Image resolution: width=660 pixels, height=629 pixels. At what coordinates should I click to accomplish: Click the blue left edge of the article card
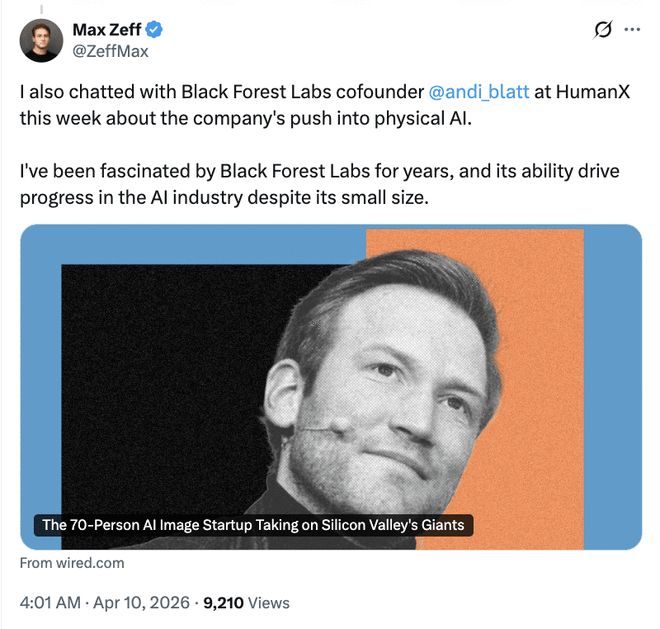click(40, 400)
